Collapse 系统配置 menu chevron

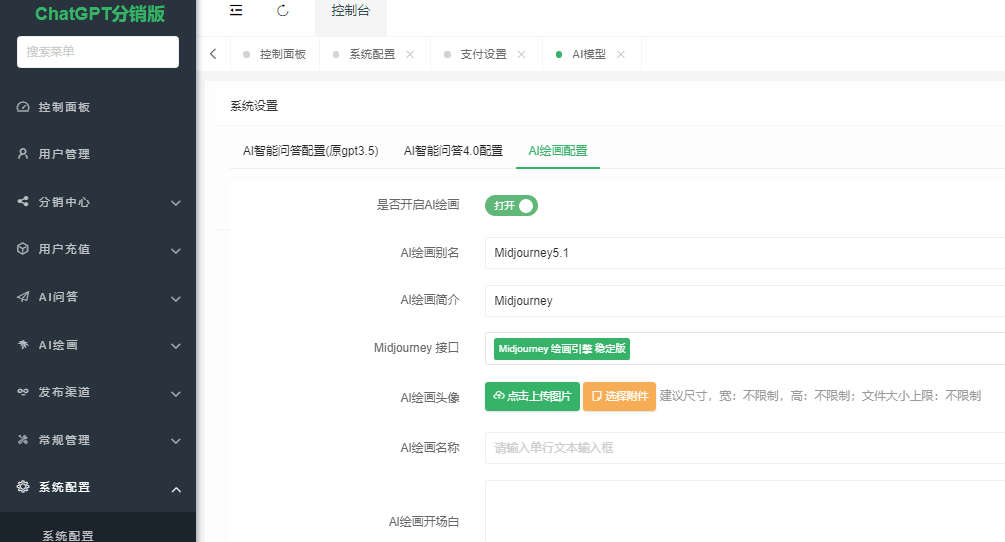[176, 489]
